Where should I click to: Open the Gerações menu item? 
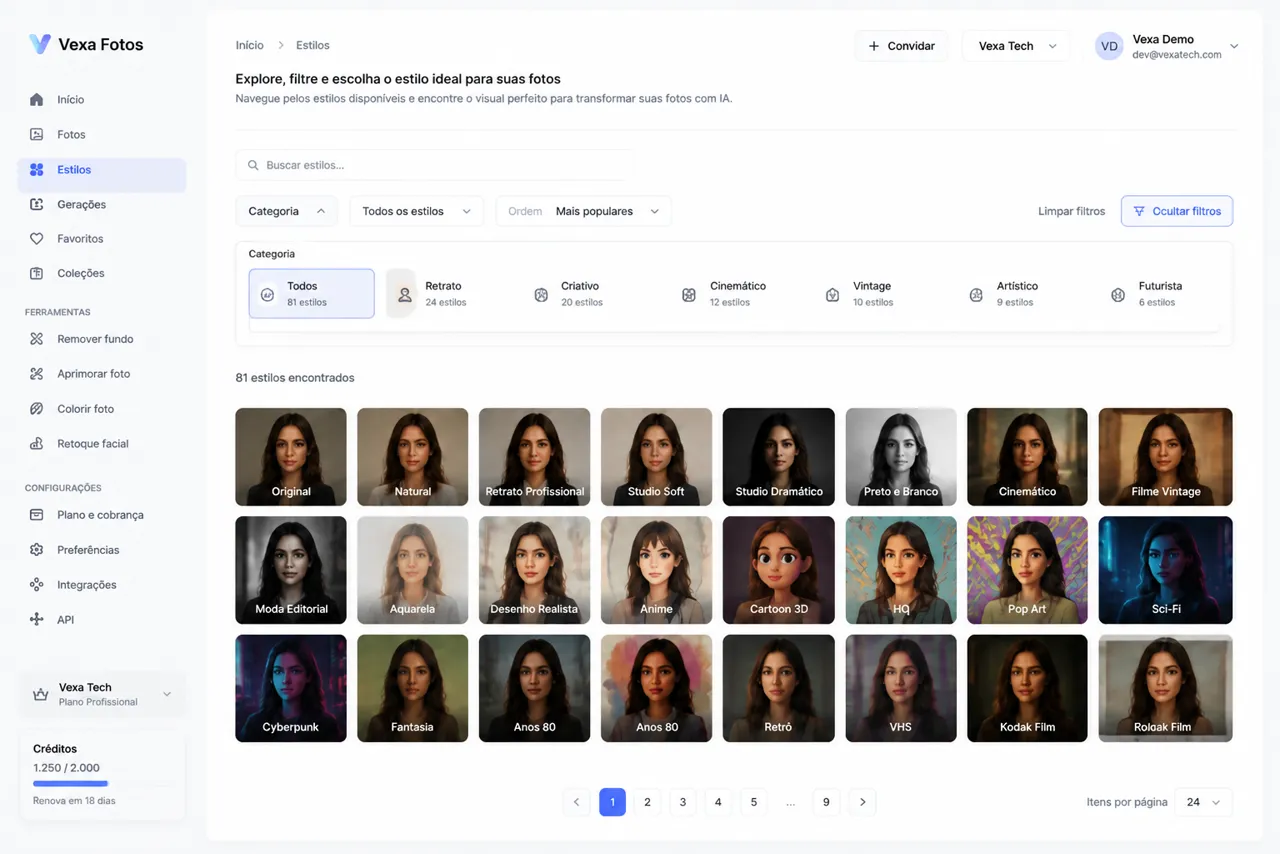(101, 204)
